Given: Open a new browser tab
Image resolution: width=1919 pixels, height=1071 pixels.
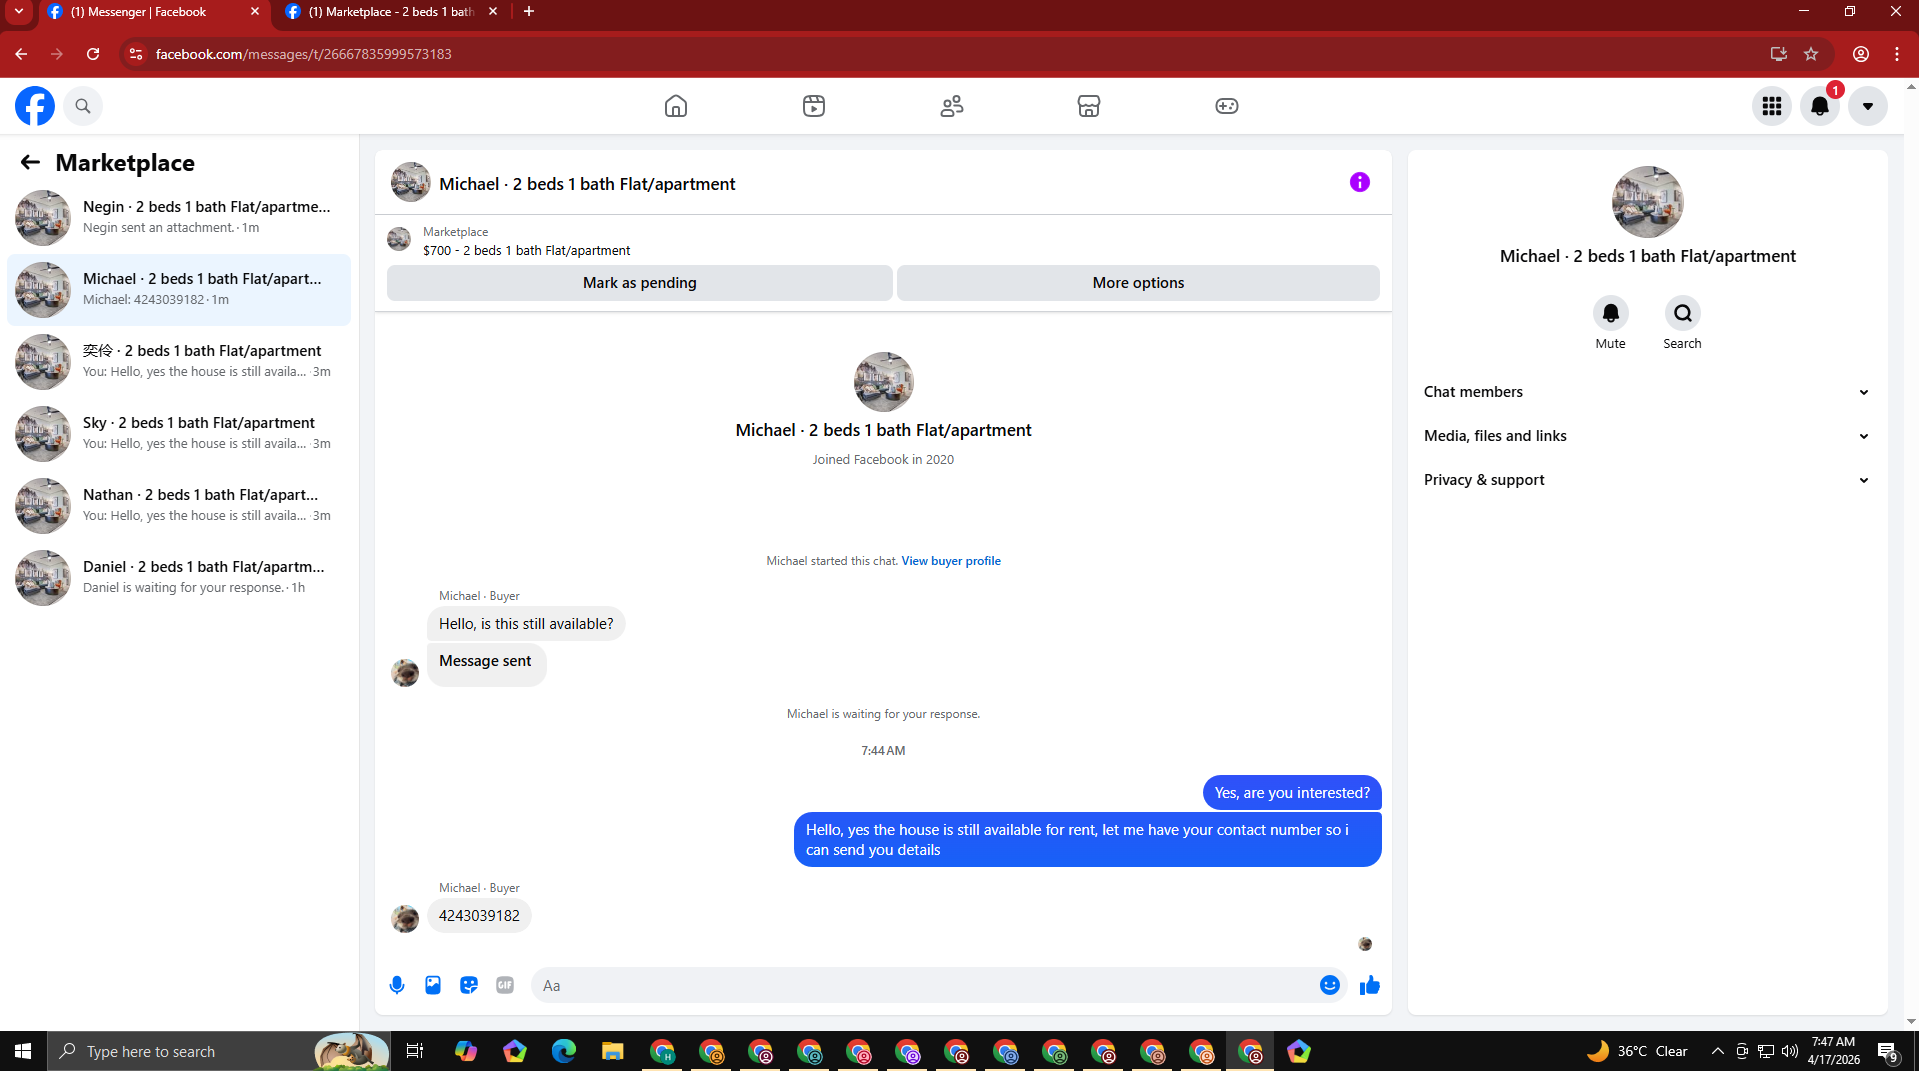Looking at the screenshot, I should 529,12.
